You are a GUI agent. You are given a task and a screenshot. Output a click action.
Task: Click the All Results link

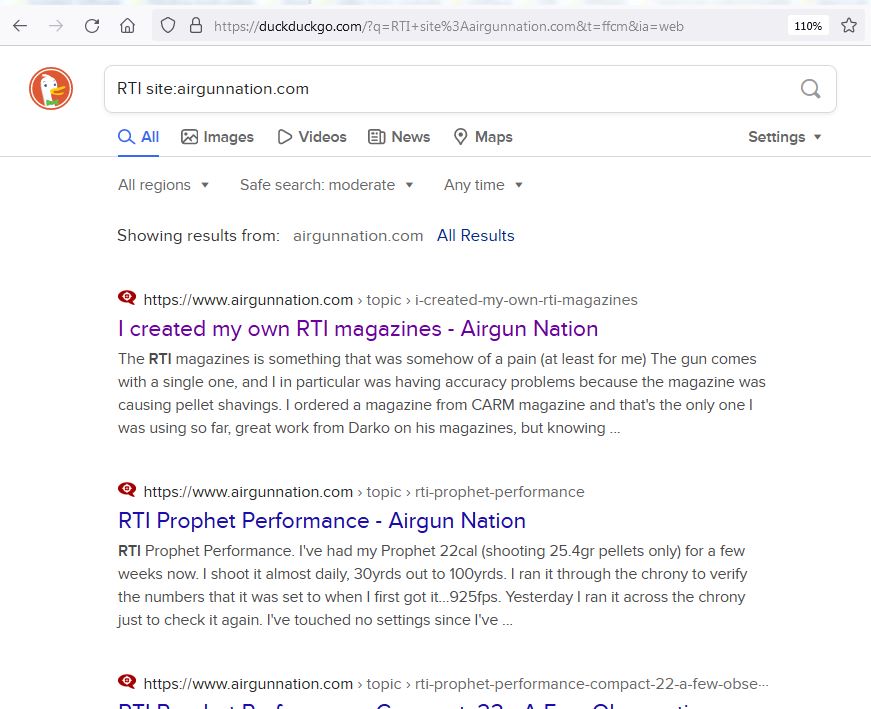click(x=475, y=236)
